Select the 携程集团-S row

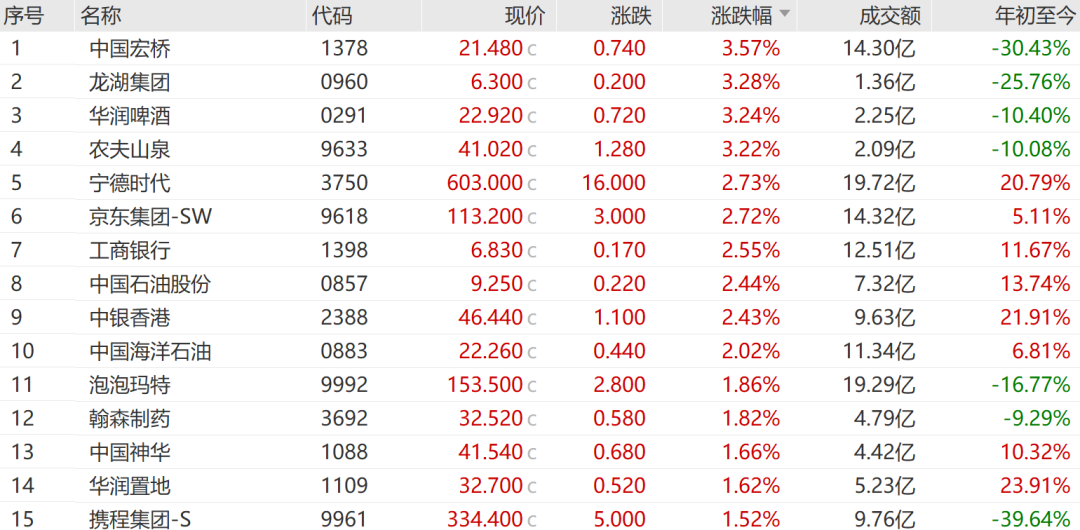(540, 518)
